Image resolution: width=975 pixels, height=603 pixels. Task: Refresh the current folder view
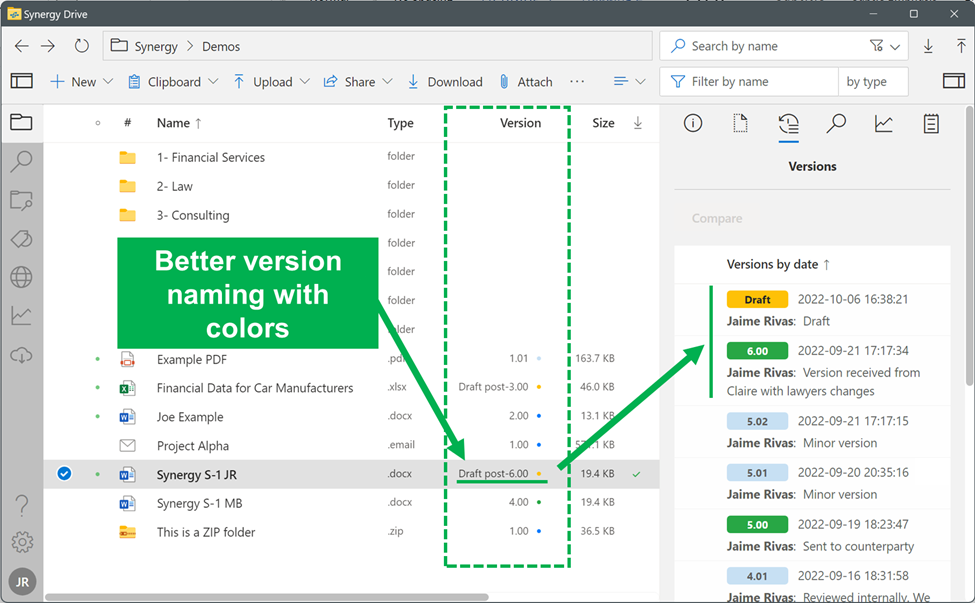[81, 46]
